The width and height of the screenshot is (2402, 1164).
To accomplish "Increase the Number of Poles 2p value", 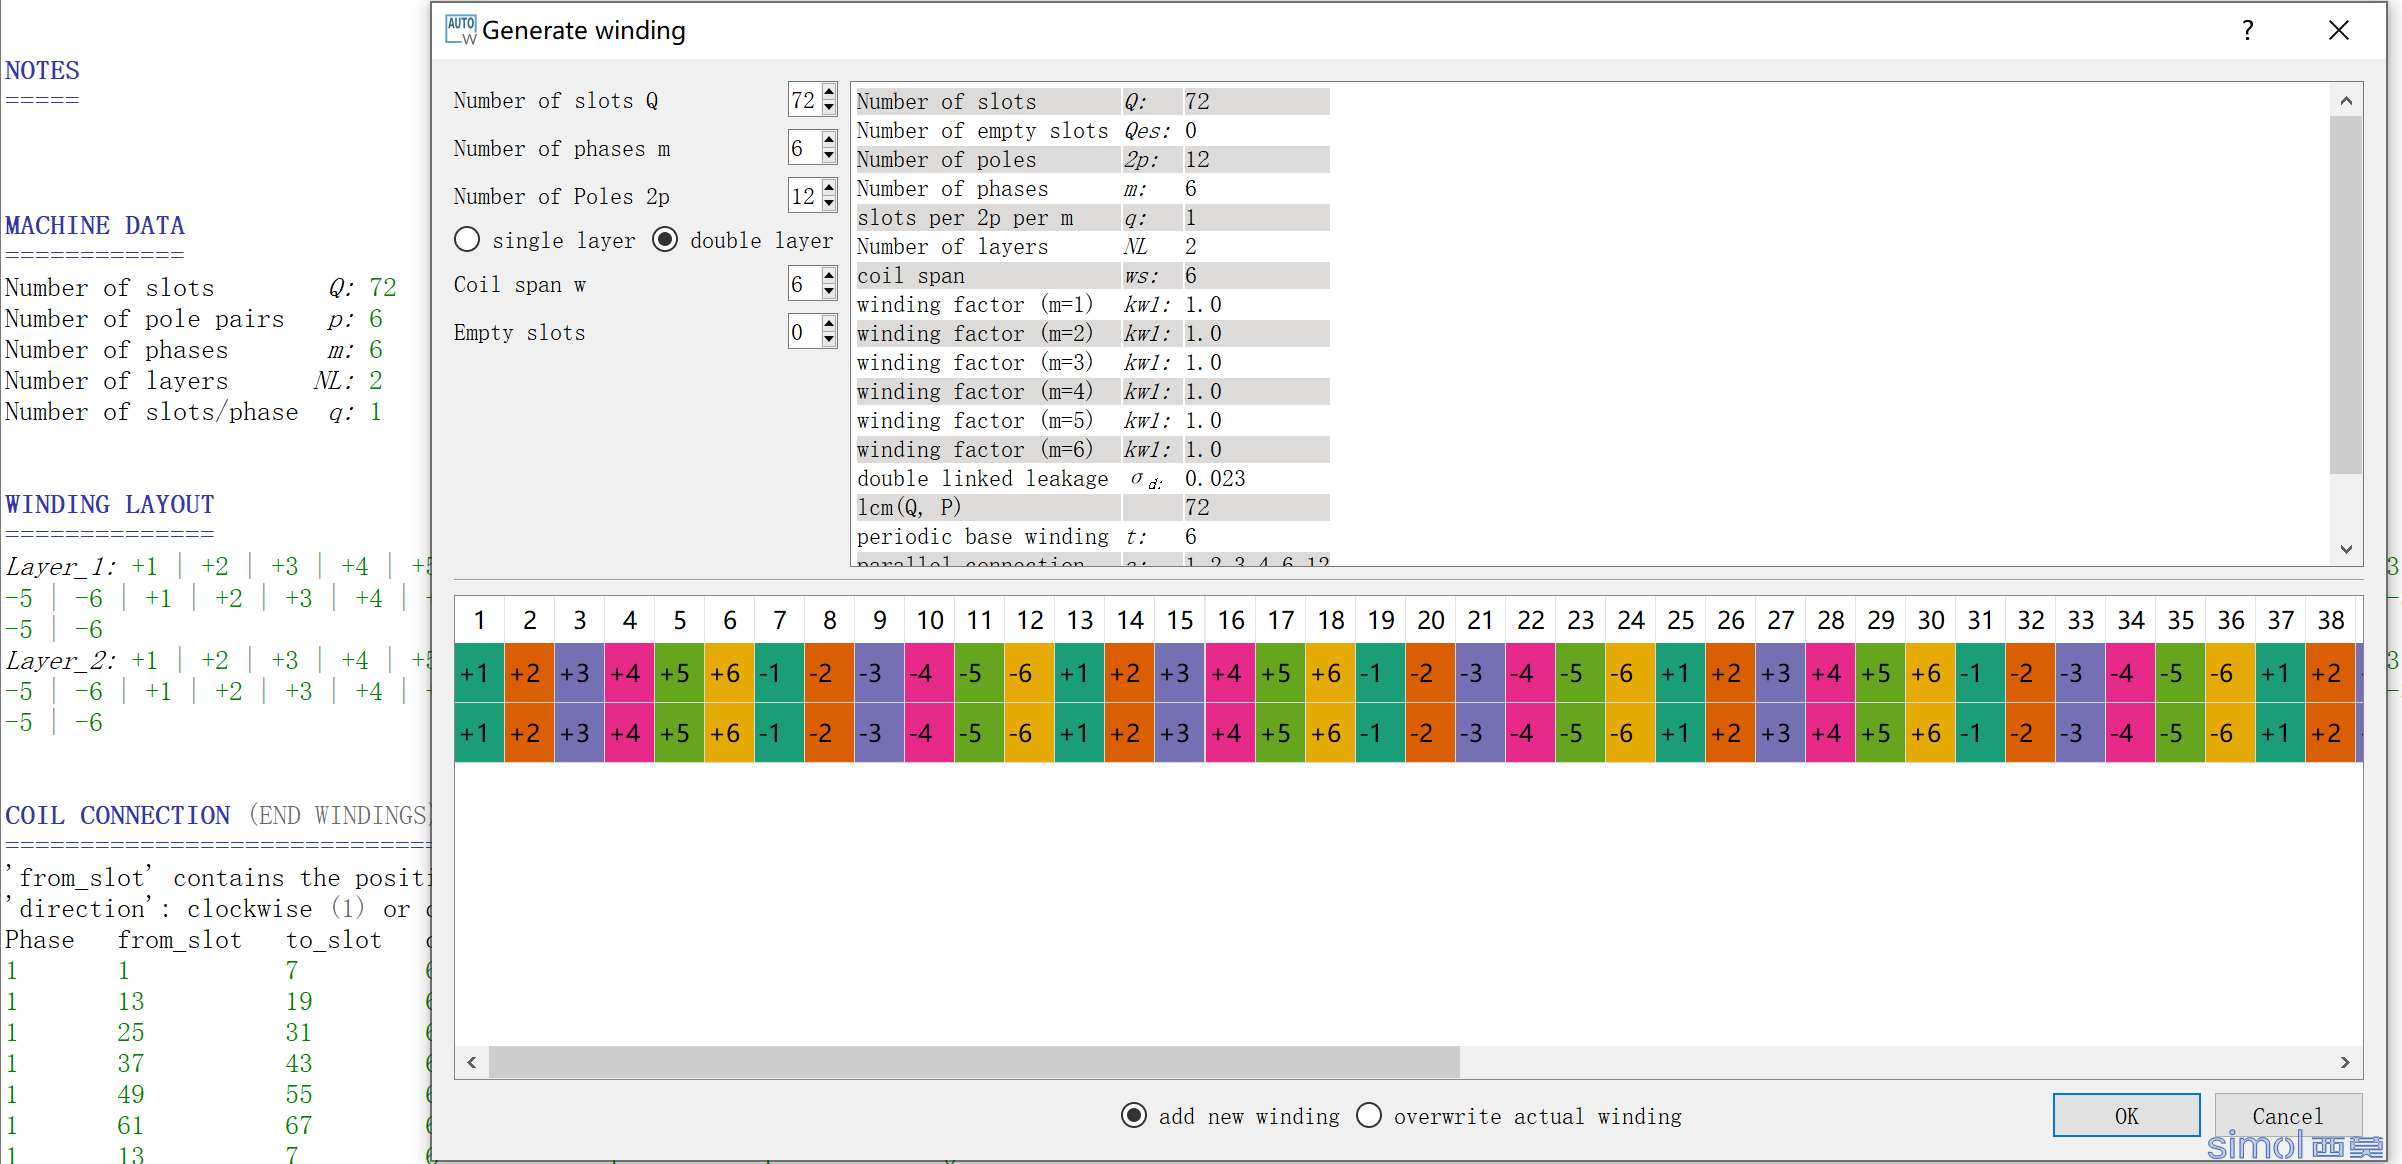I will [x=829, y=188].
